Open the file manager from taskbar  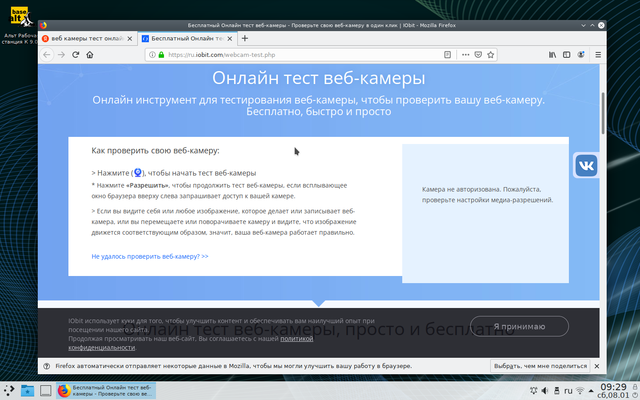coord(27,391)
